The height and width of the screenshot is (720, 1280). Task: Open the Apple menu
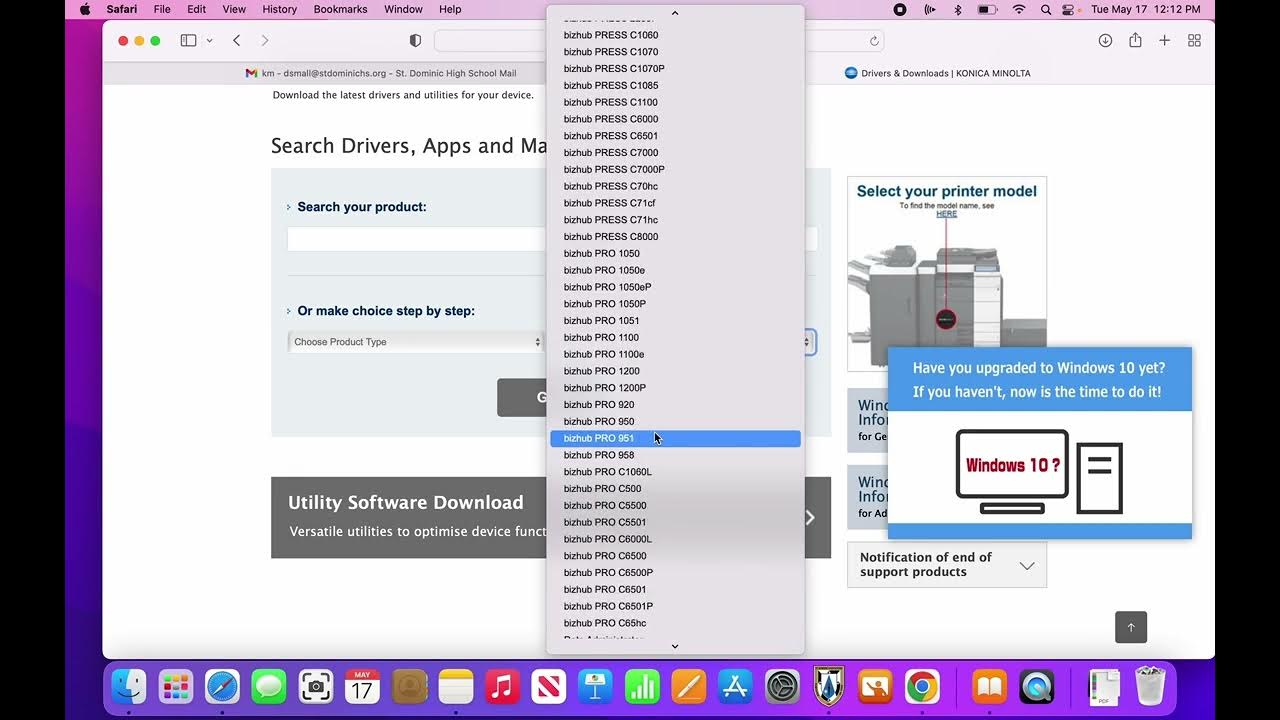85,9
